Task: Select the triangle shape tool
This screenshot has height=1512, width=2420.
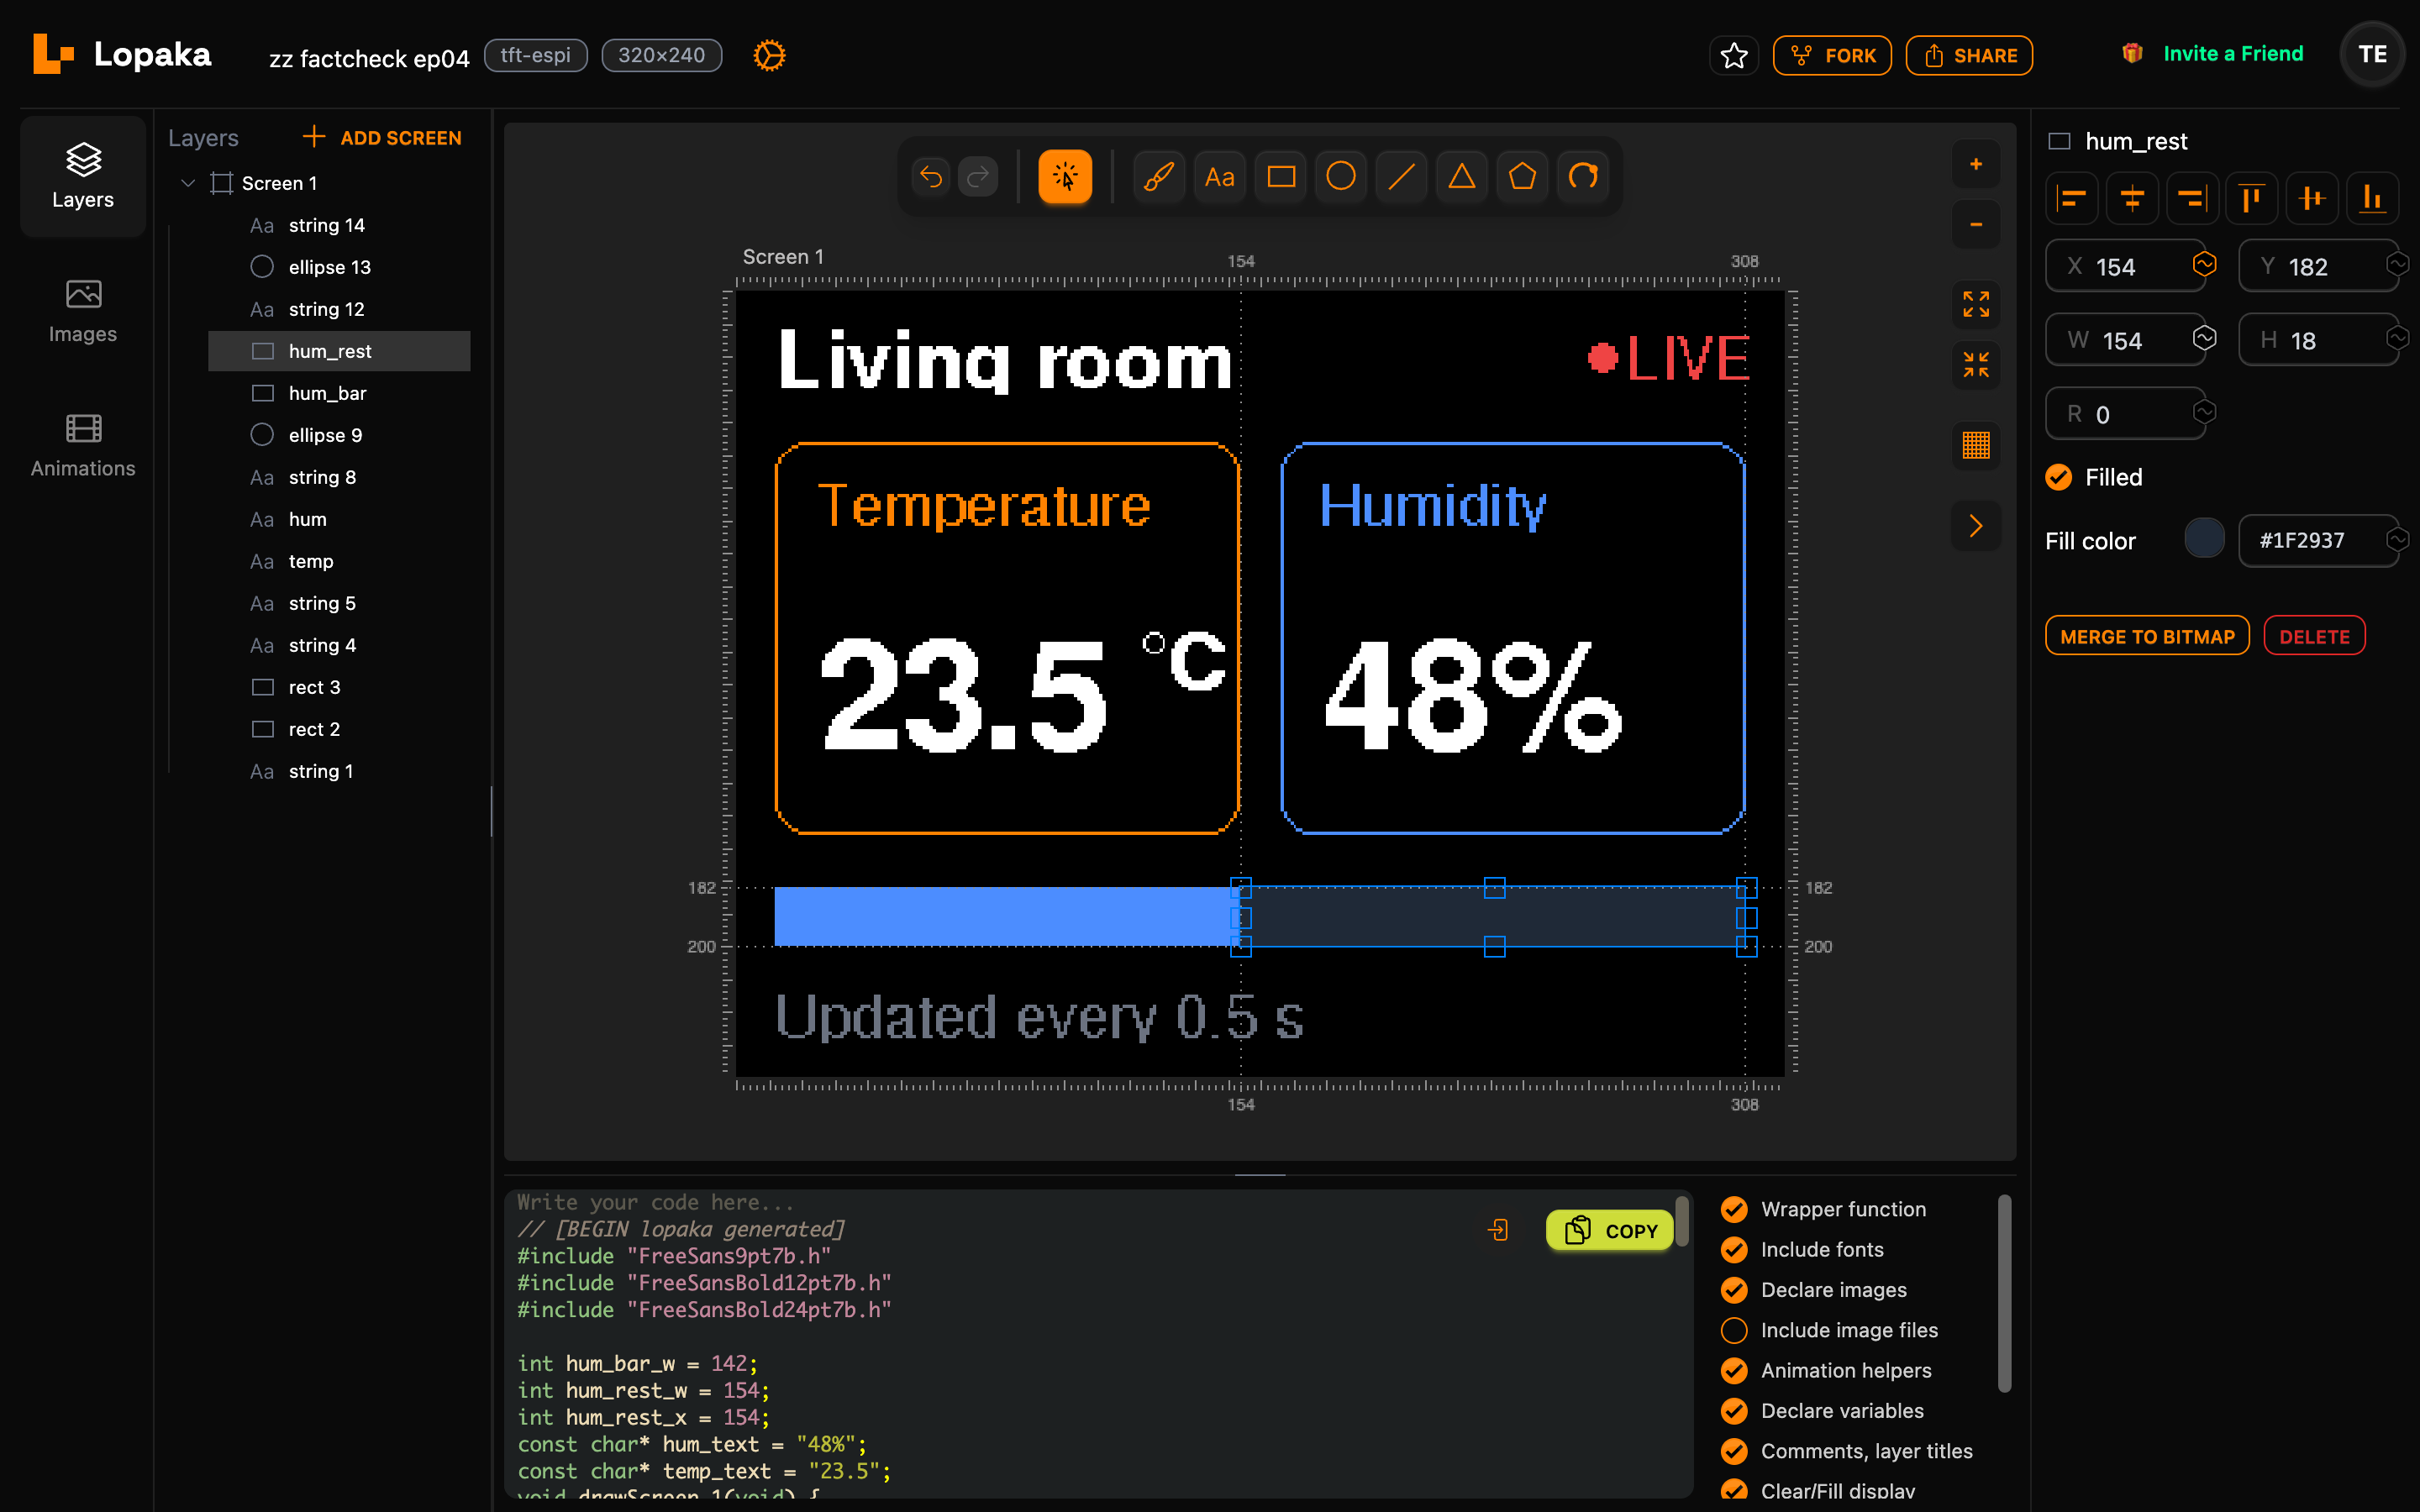Action: pyautogui.click(x=1462, y=177)
